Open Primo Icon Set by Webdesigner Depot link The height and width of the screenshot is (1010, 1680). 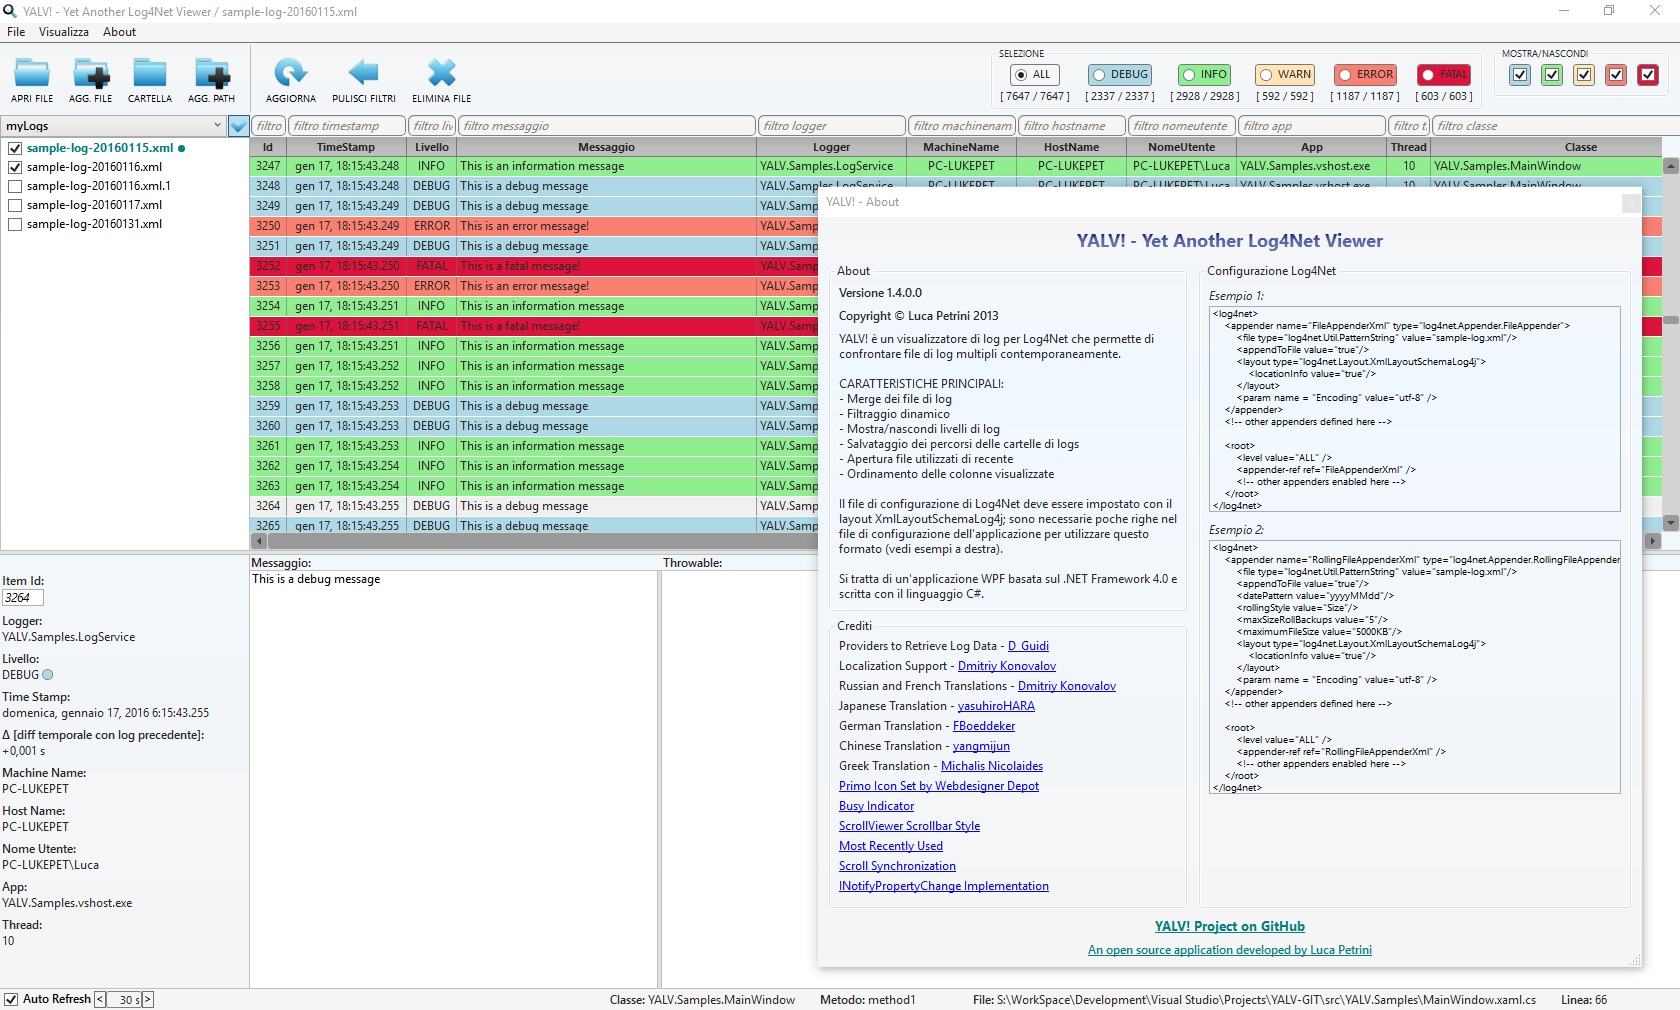(939, 786)
